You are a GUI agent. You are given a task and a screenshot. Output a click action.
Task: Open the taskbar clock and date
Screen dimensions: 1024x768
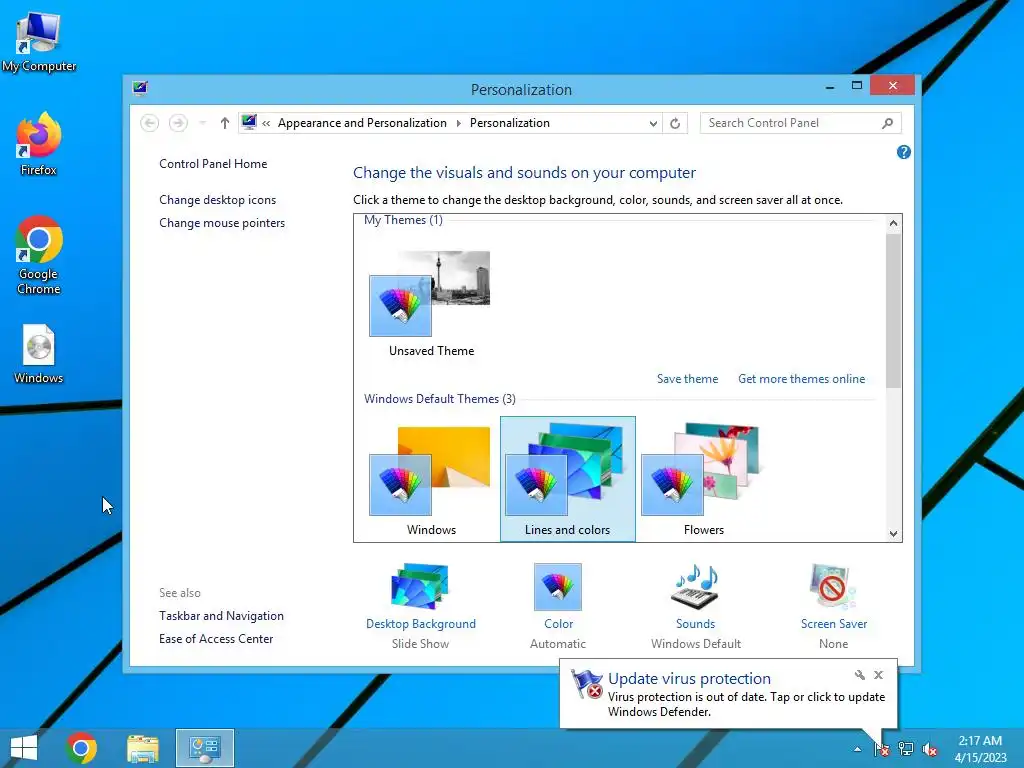click(x=980, y=749)
